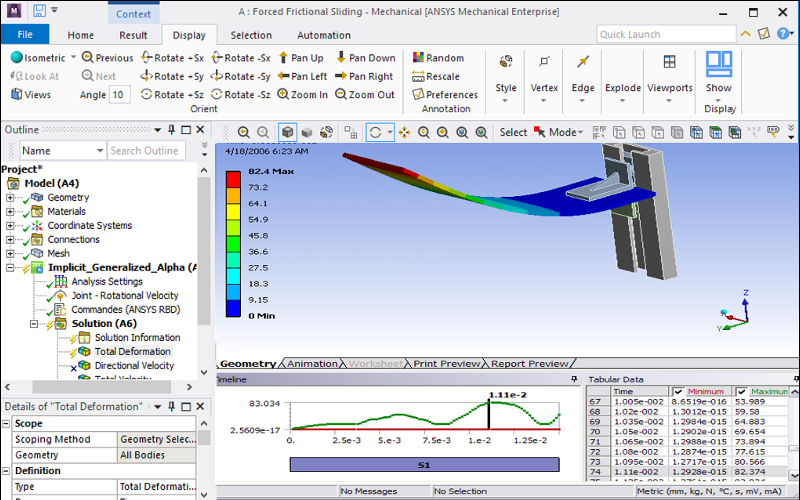Expand the Materials tree node

pos(10,211)
